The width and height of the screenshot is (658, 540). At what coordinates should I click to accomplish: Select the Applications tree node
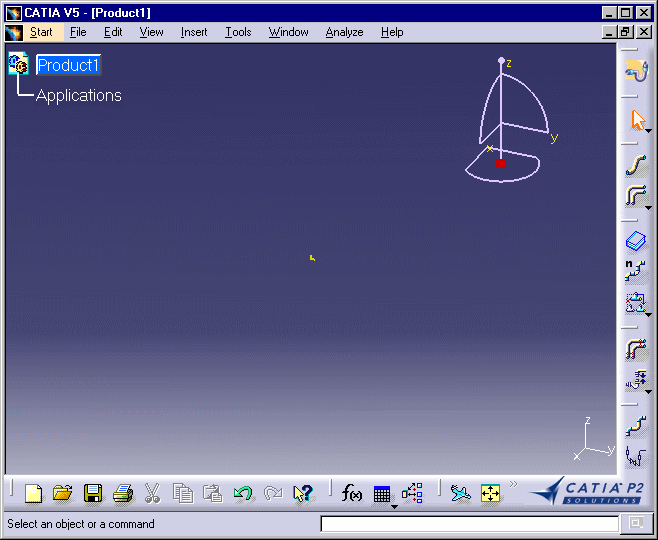pyautogui.click(x=79, y=96)
